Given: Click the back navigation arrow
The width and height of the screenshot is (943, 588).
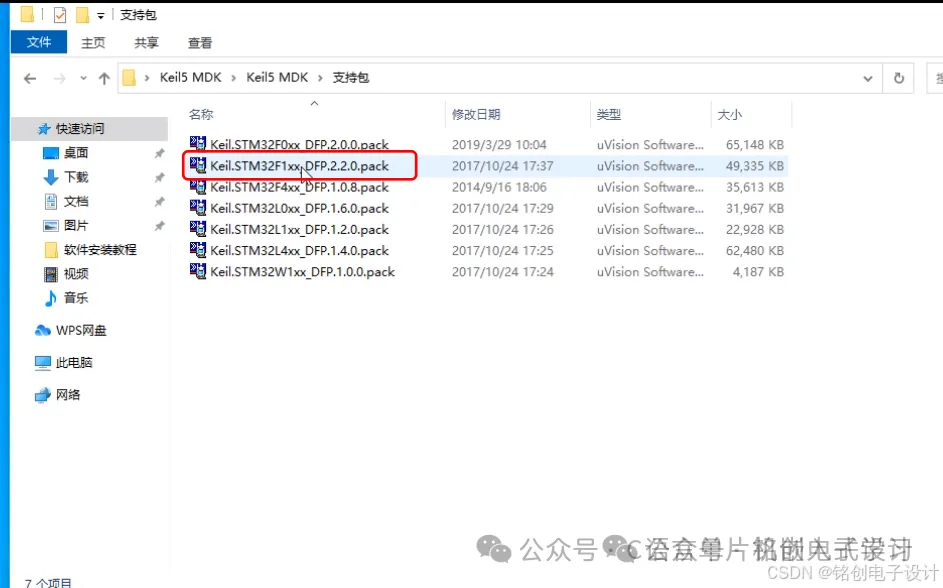Looking at the screenshot, I should coord(30,78).
